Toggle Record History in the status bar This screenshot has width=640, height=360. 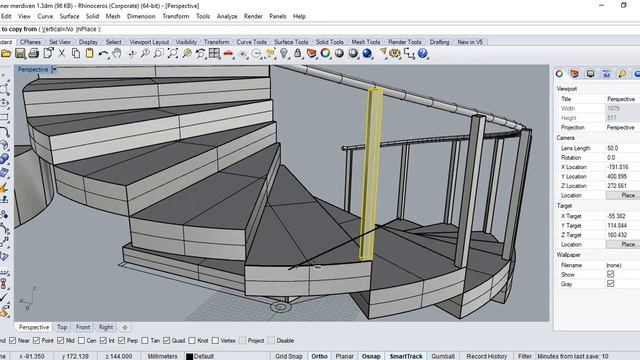[x=487, y=356]
